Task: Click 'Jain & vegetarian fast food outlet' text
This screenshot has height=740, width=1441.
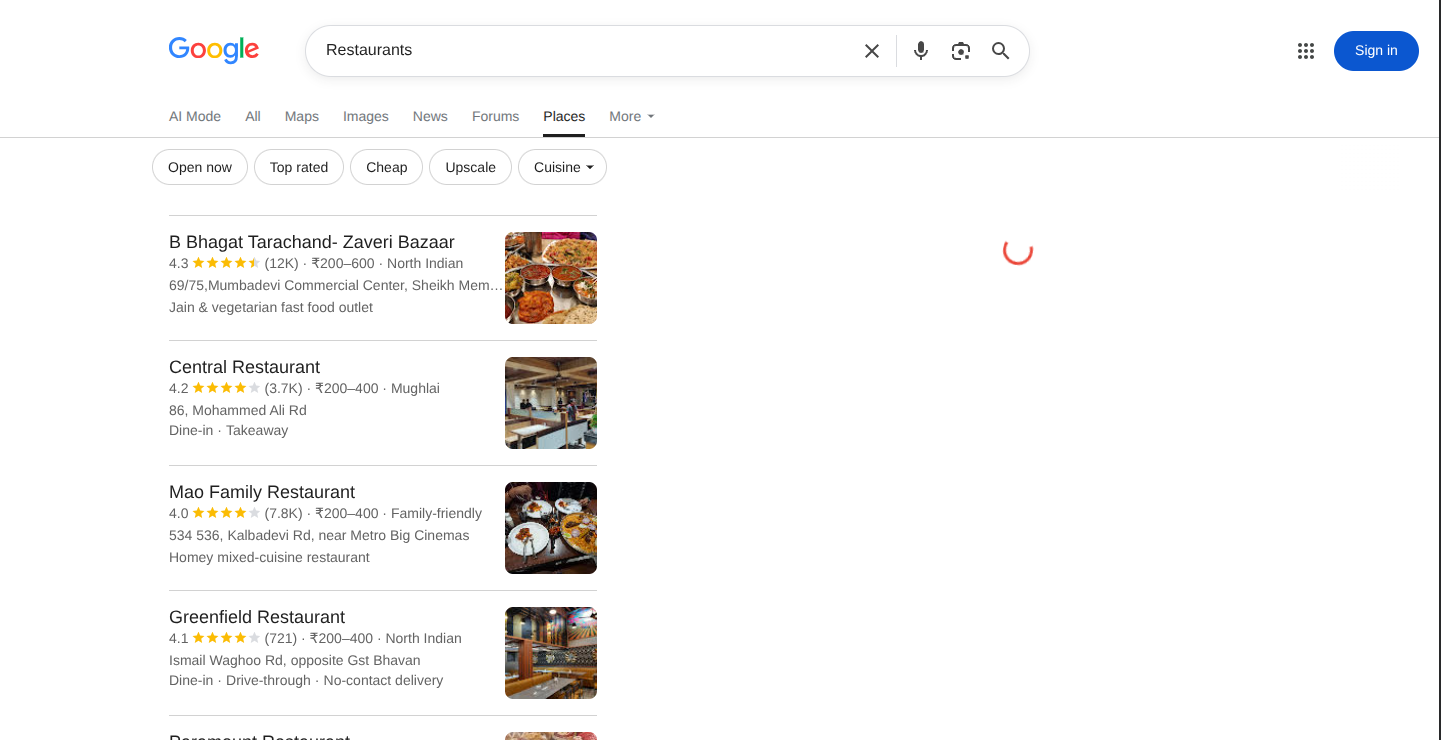Action: (x=271, y=307)
